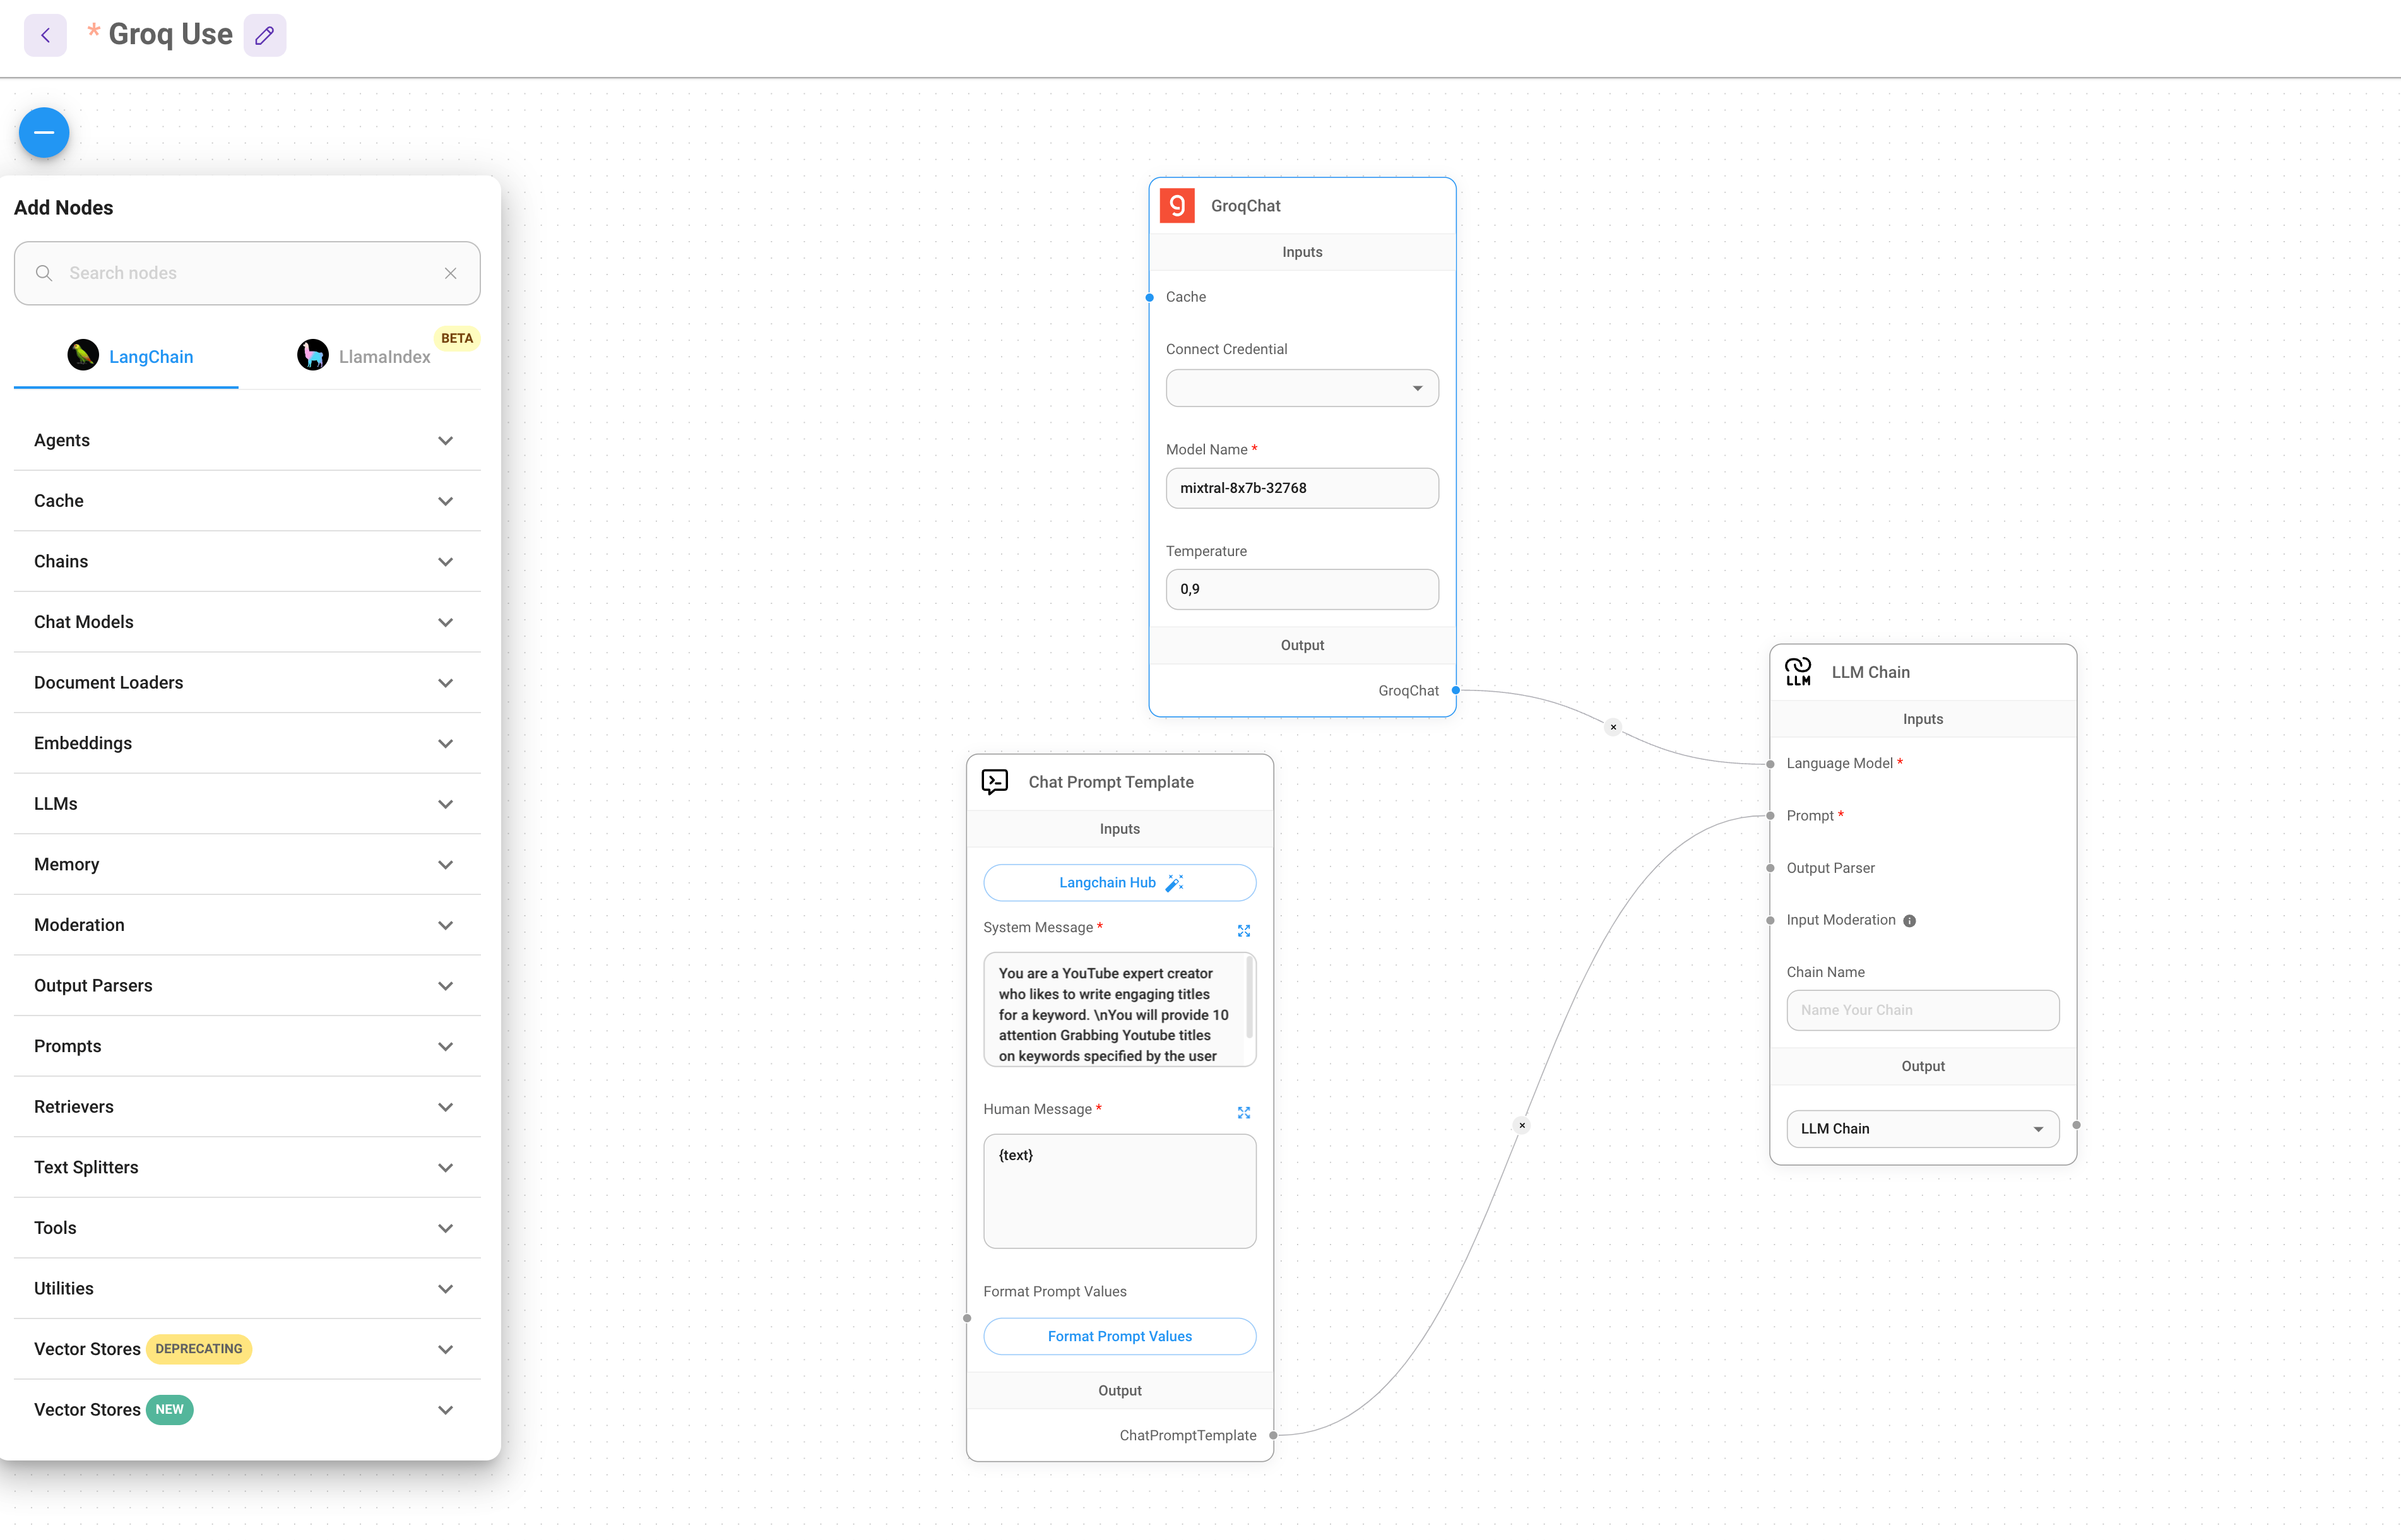
Task: Open Langchain Hub from the prompt node
Action: point(1107,882)
